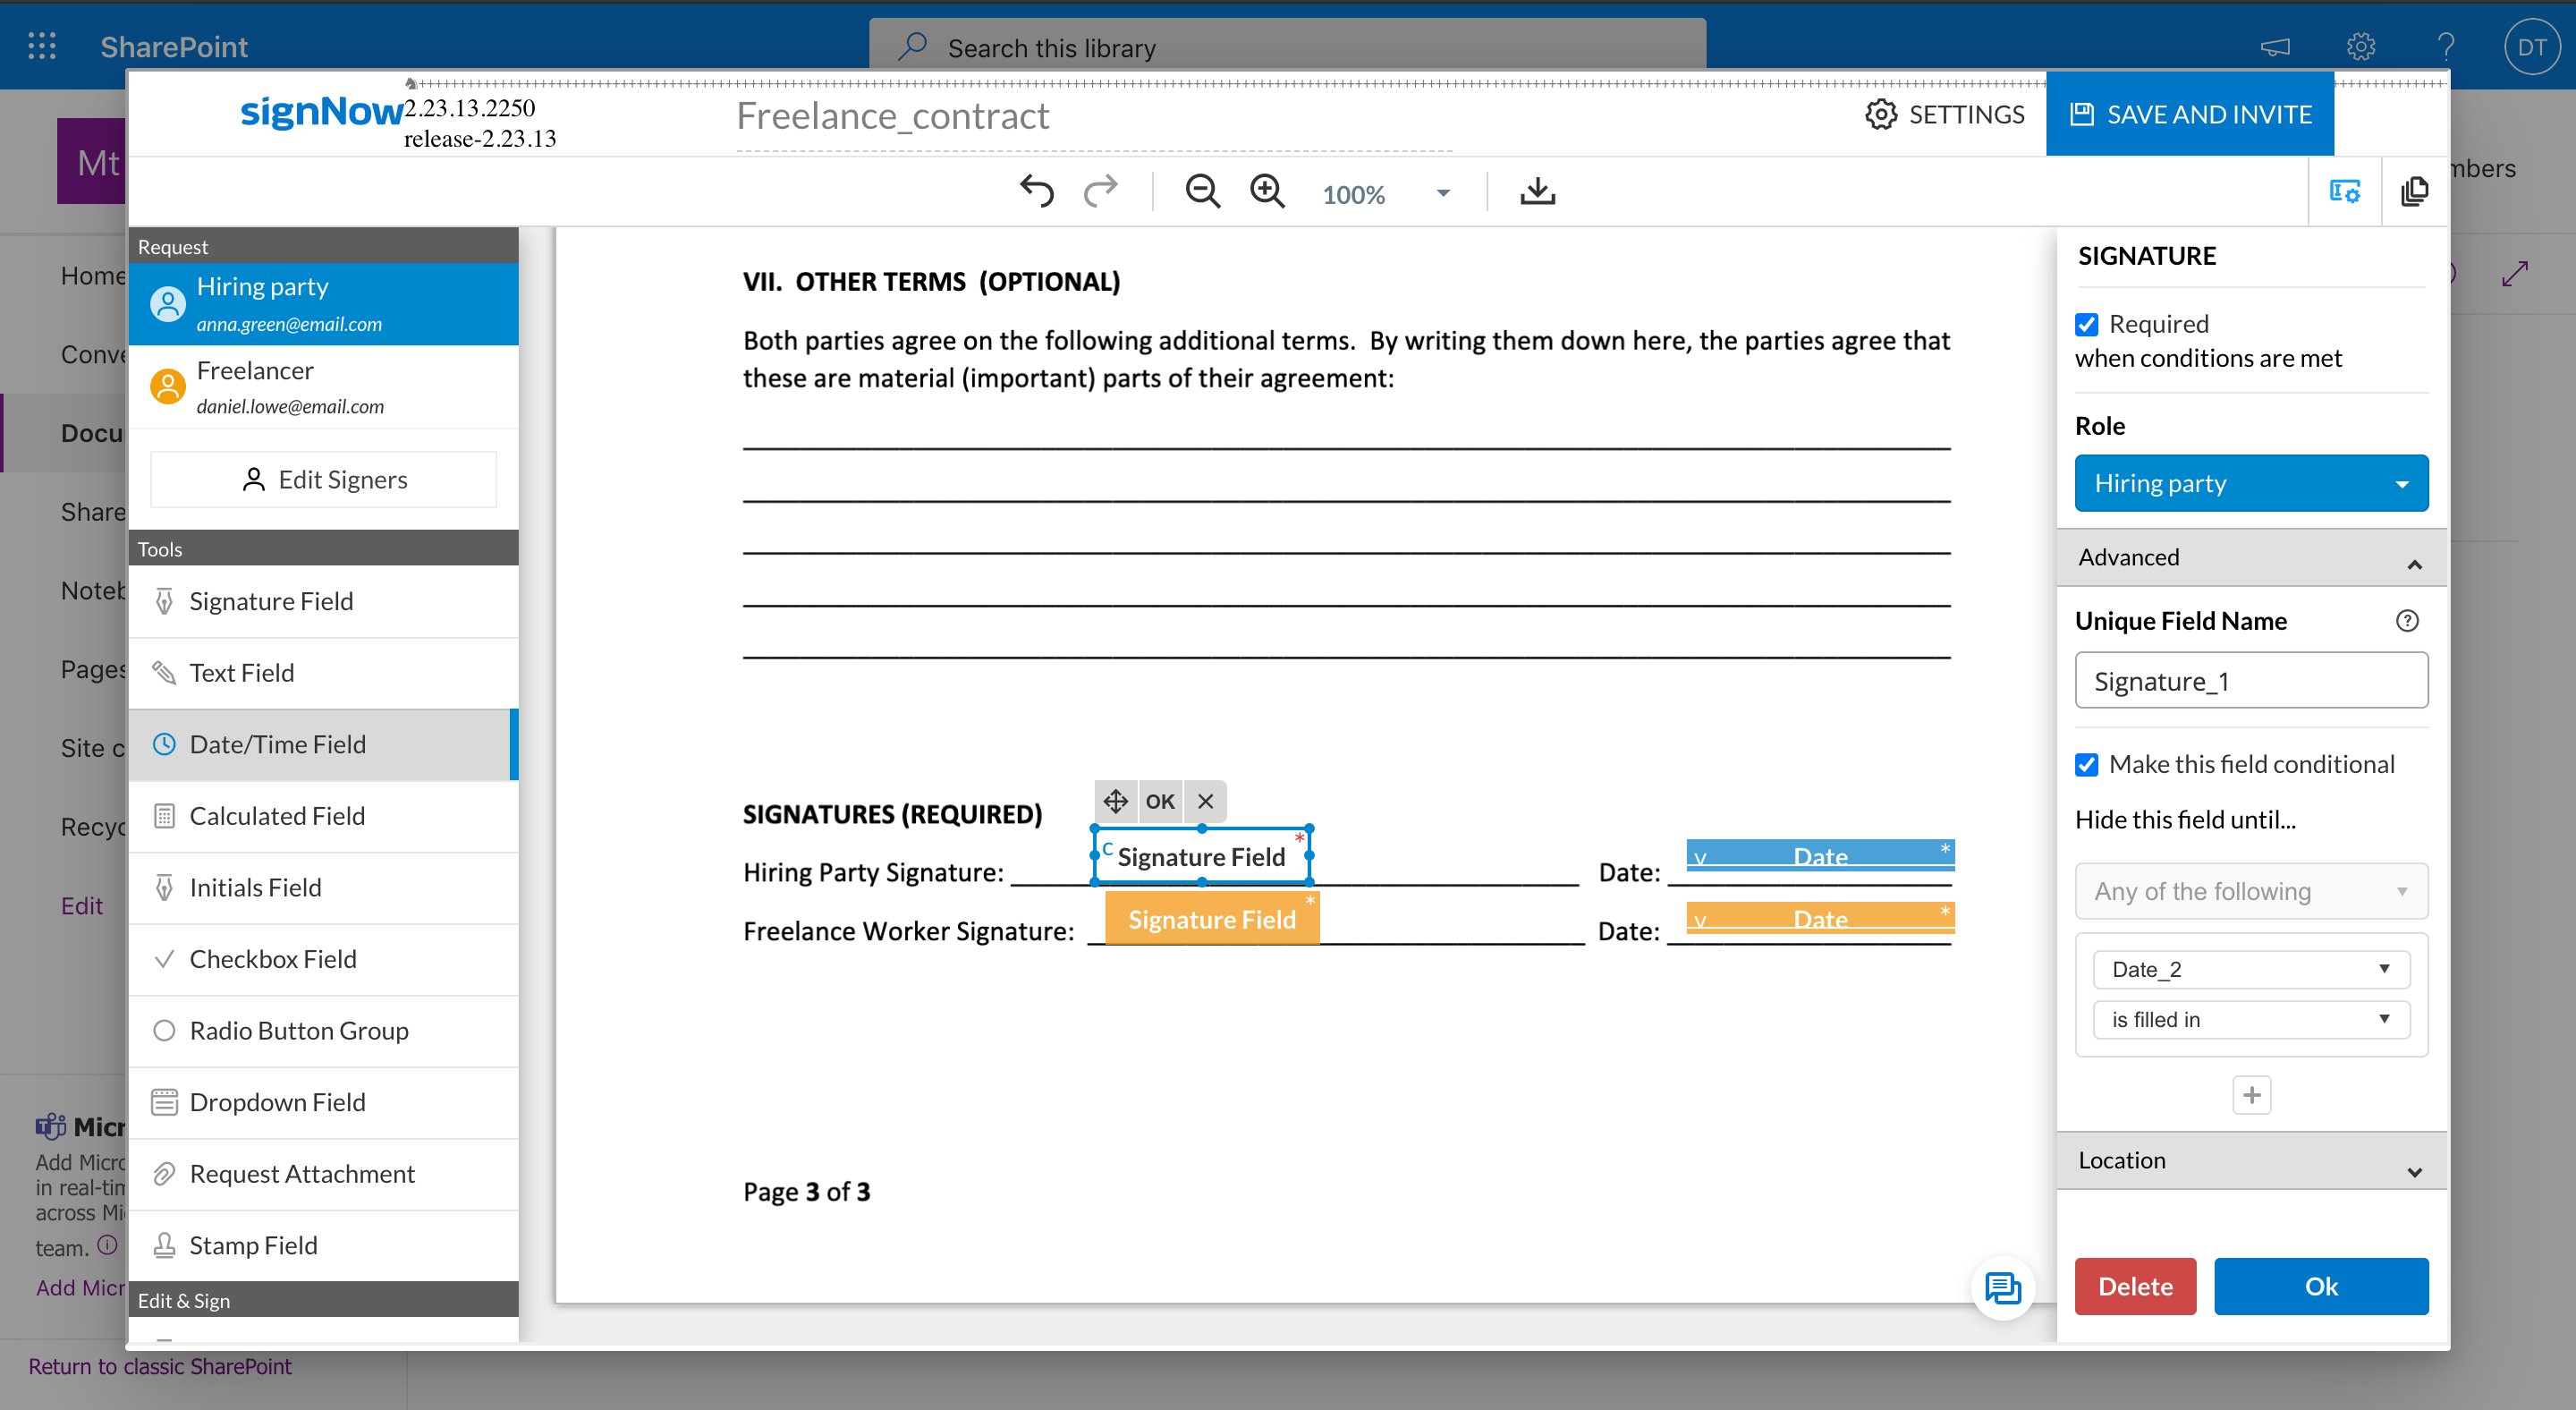The height and width of the screenshot is (1410, 2576).
Task: Open the SharePoint app launcher
Action: pos(41,46)
